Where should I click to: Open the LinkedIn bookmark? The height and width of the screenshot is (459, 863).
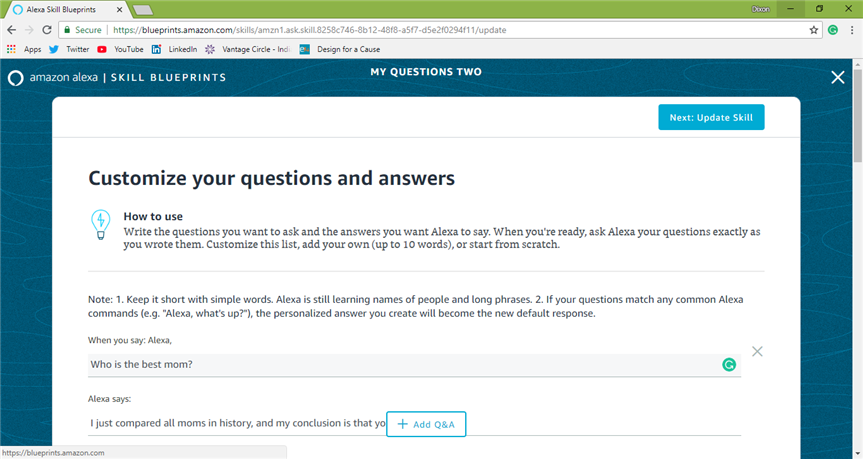click(x=174, y=49)
